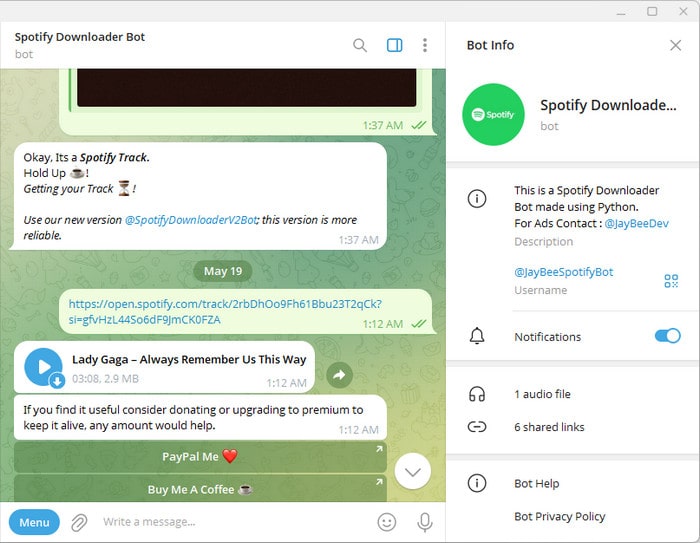Click the May 19 date badge
Viewport: 700px width, 543px height.
[223, 271]
